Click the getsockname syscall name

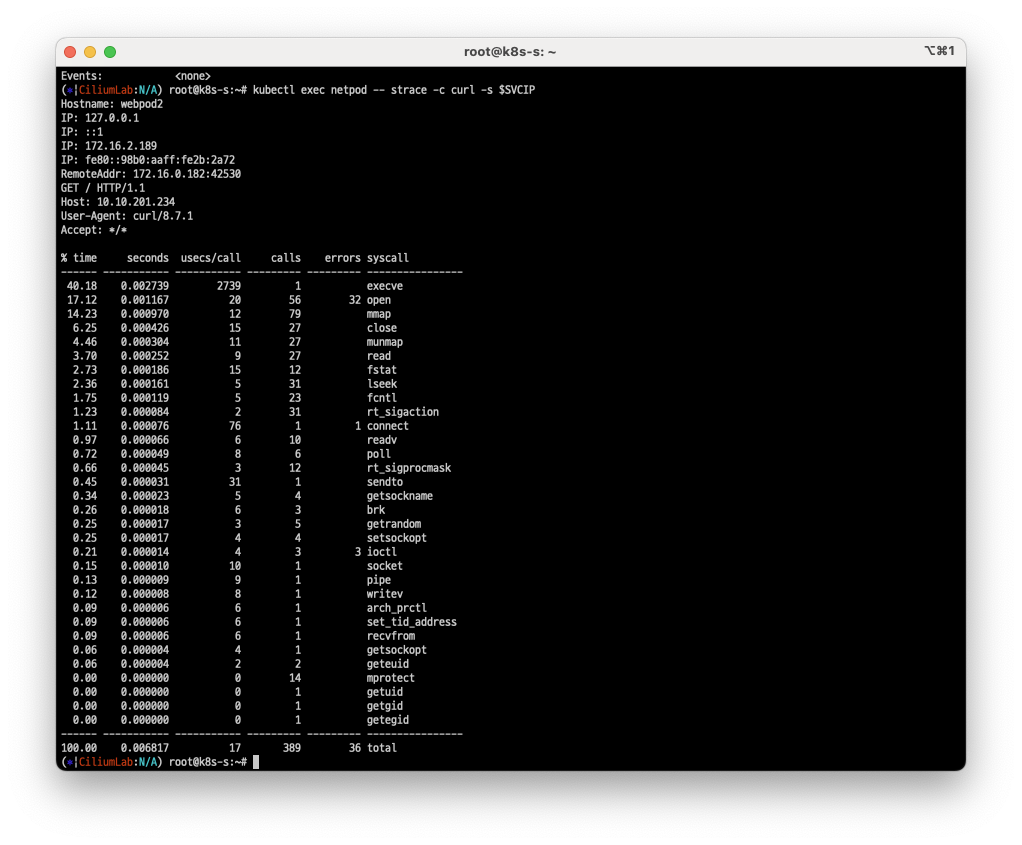click(x=400, y=496)
